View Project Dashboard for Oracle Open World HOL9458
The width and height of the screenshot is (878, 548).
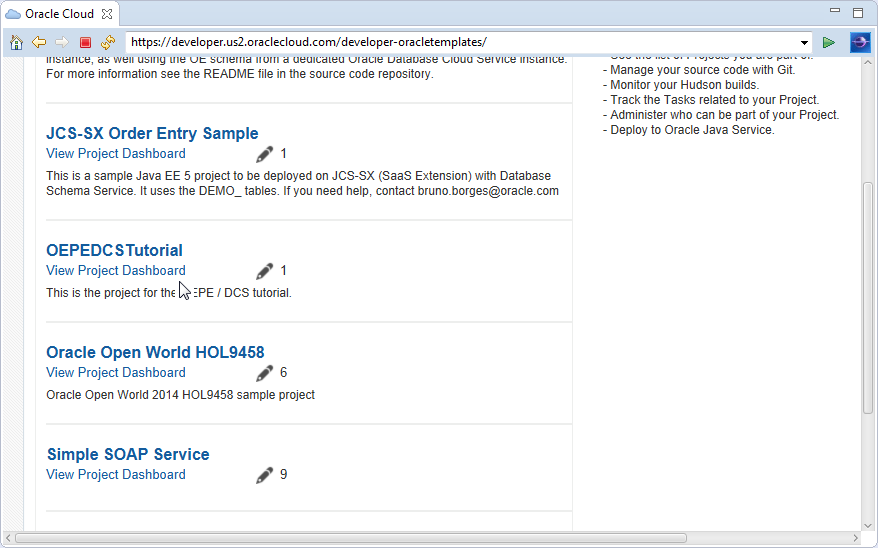pos(116,372)
